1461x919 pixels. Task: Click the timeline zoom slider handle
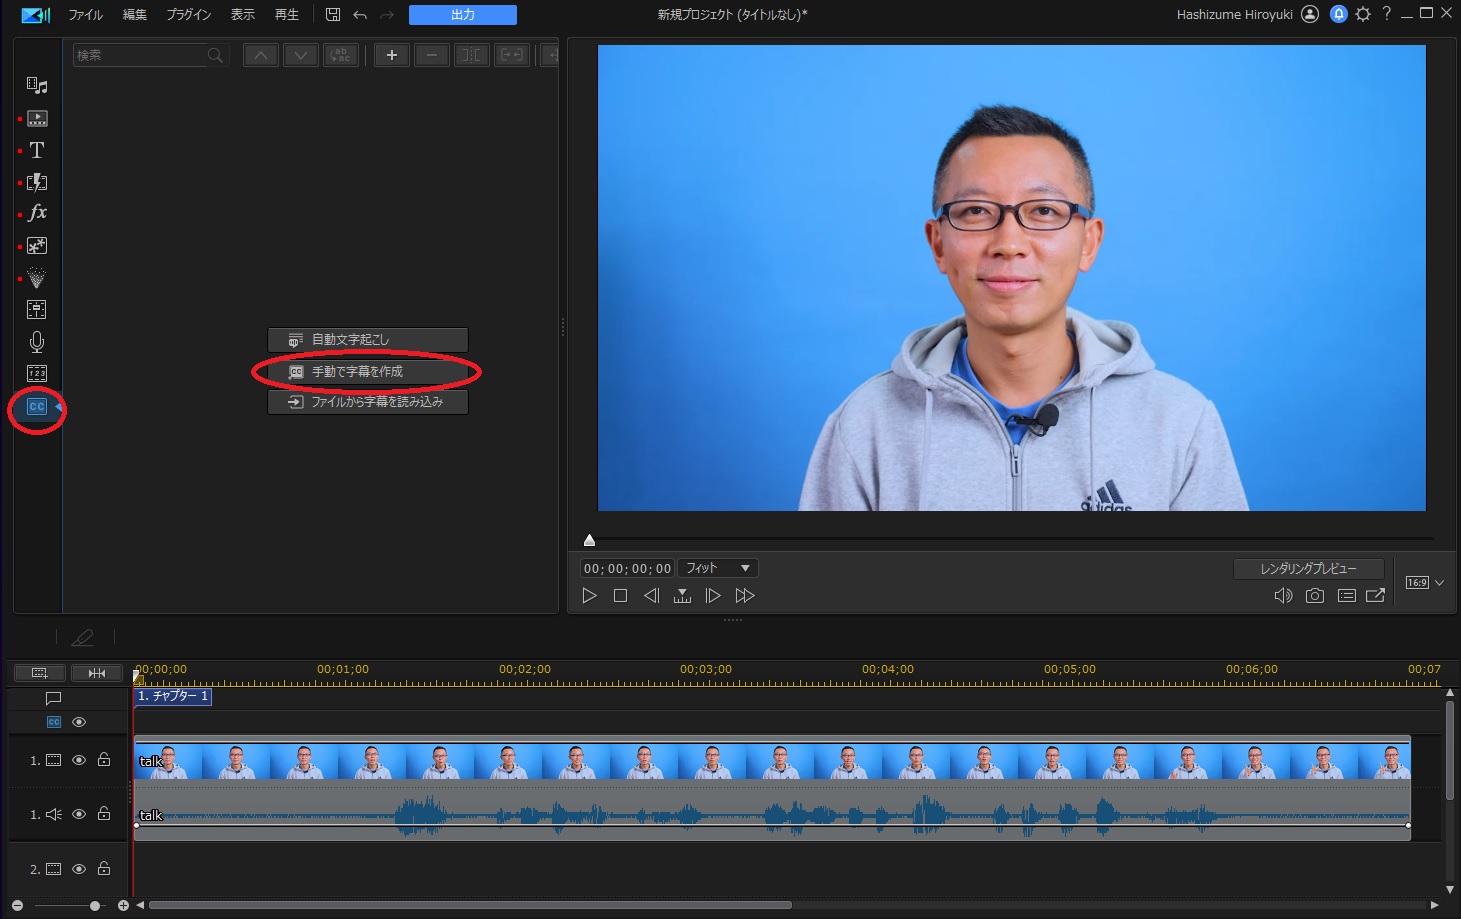point(95,906)
